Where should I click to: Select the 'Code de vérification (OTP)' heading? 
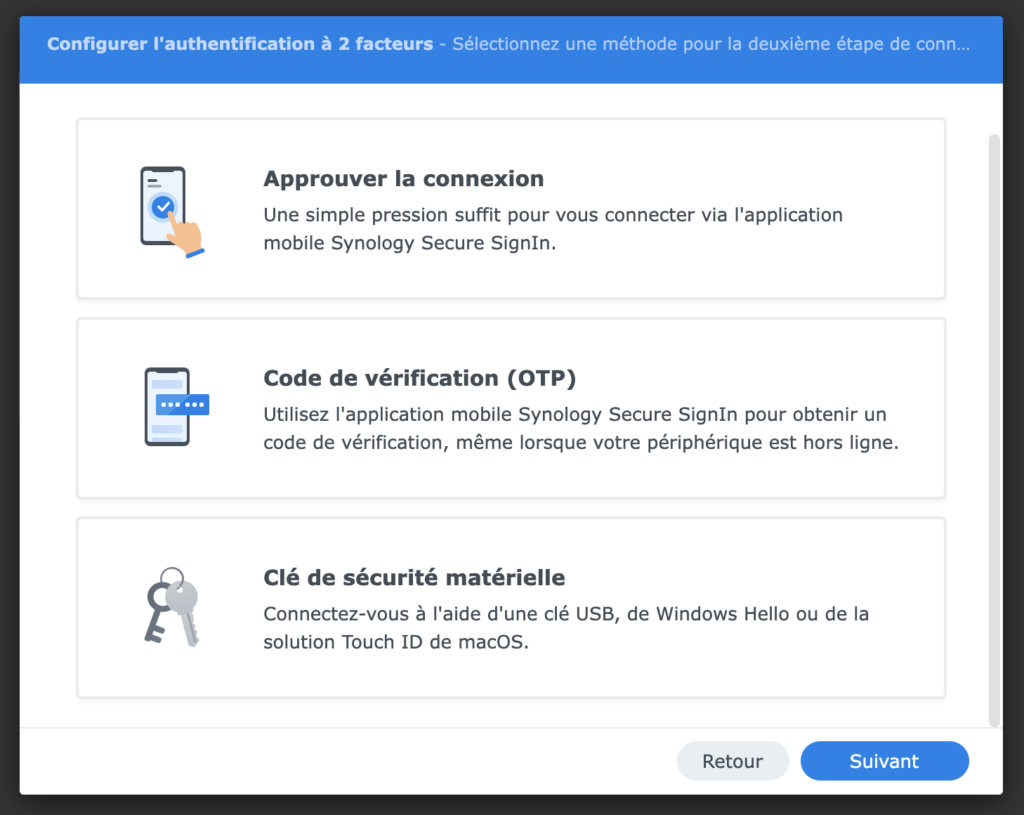click(419, 378)
